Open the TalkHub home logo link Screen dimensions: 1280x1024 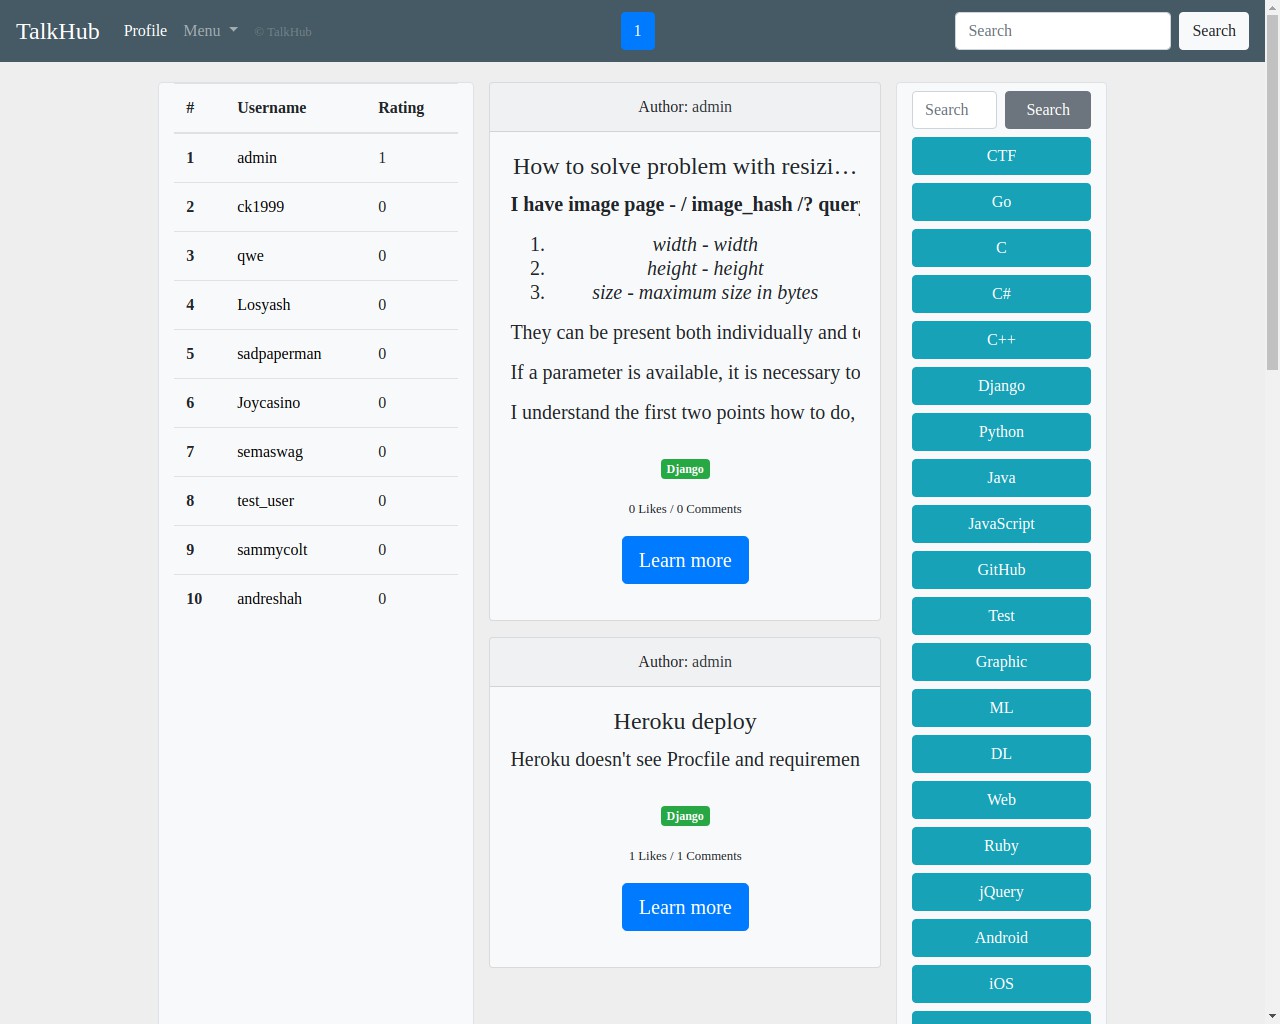58,31
